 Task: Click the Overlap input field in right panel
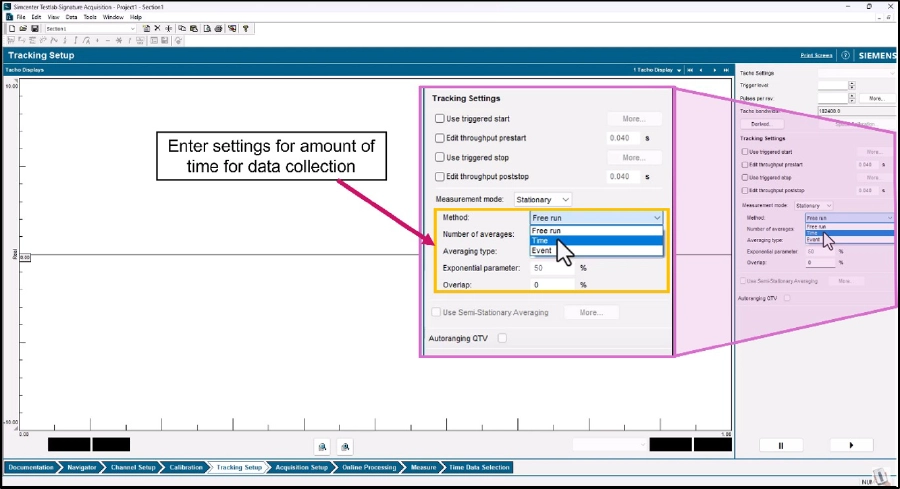pyautogui.click(x=820, y=262)
